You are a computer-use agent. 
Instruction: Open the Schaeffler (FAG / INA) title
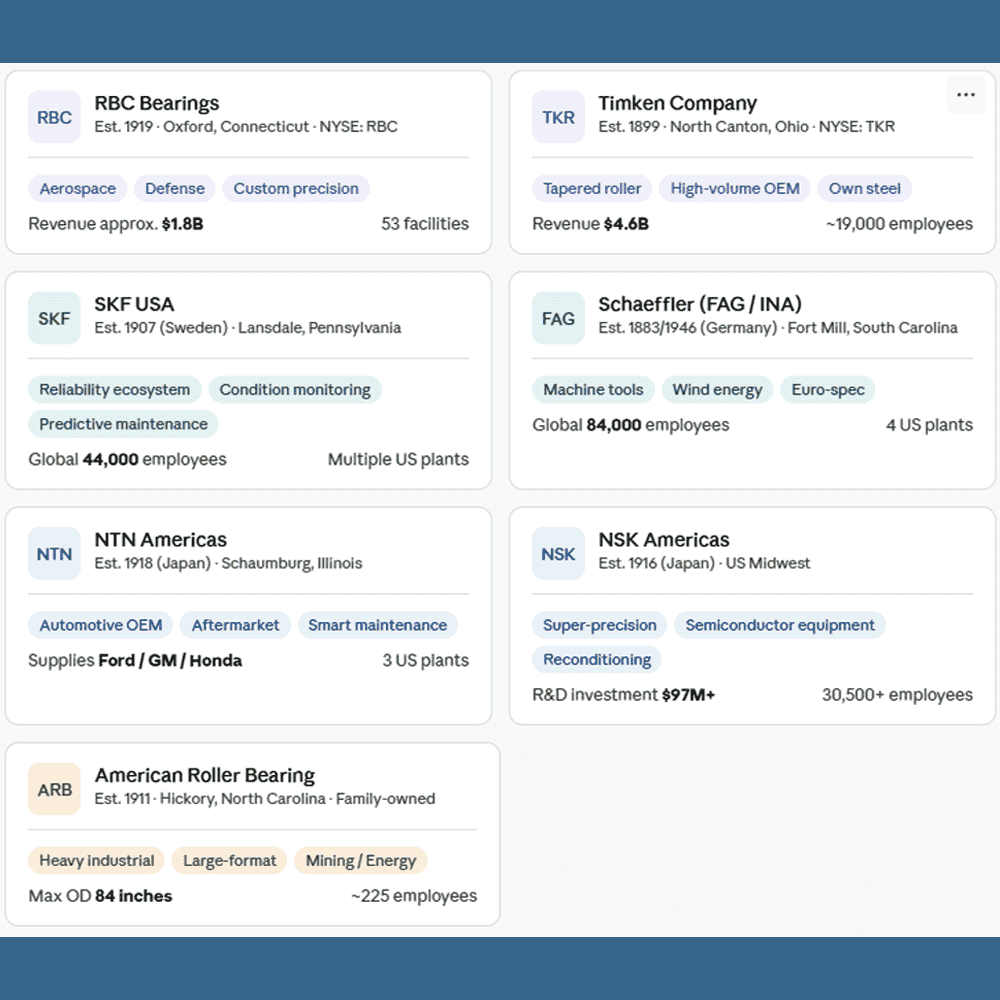tap(700, 304)
